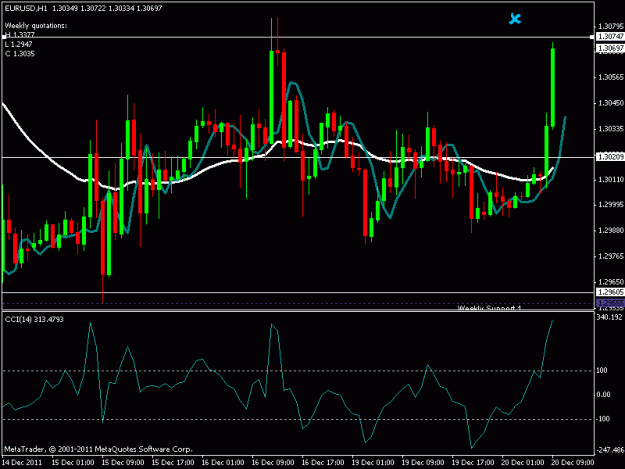Click the 16 Dec 01:00 time label
The width and height of the screenshot is (625, 469).
tap(223, 463)
